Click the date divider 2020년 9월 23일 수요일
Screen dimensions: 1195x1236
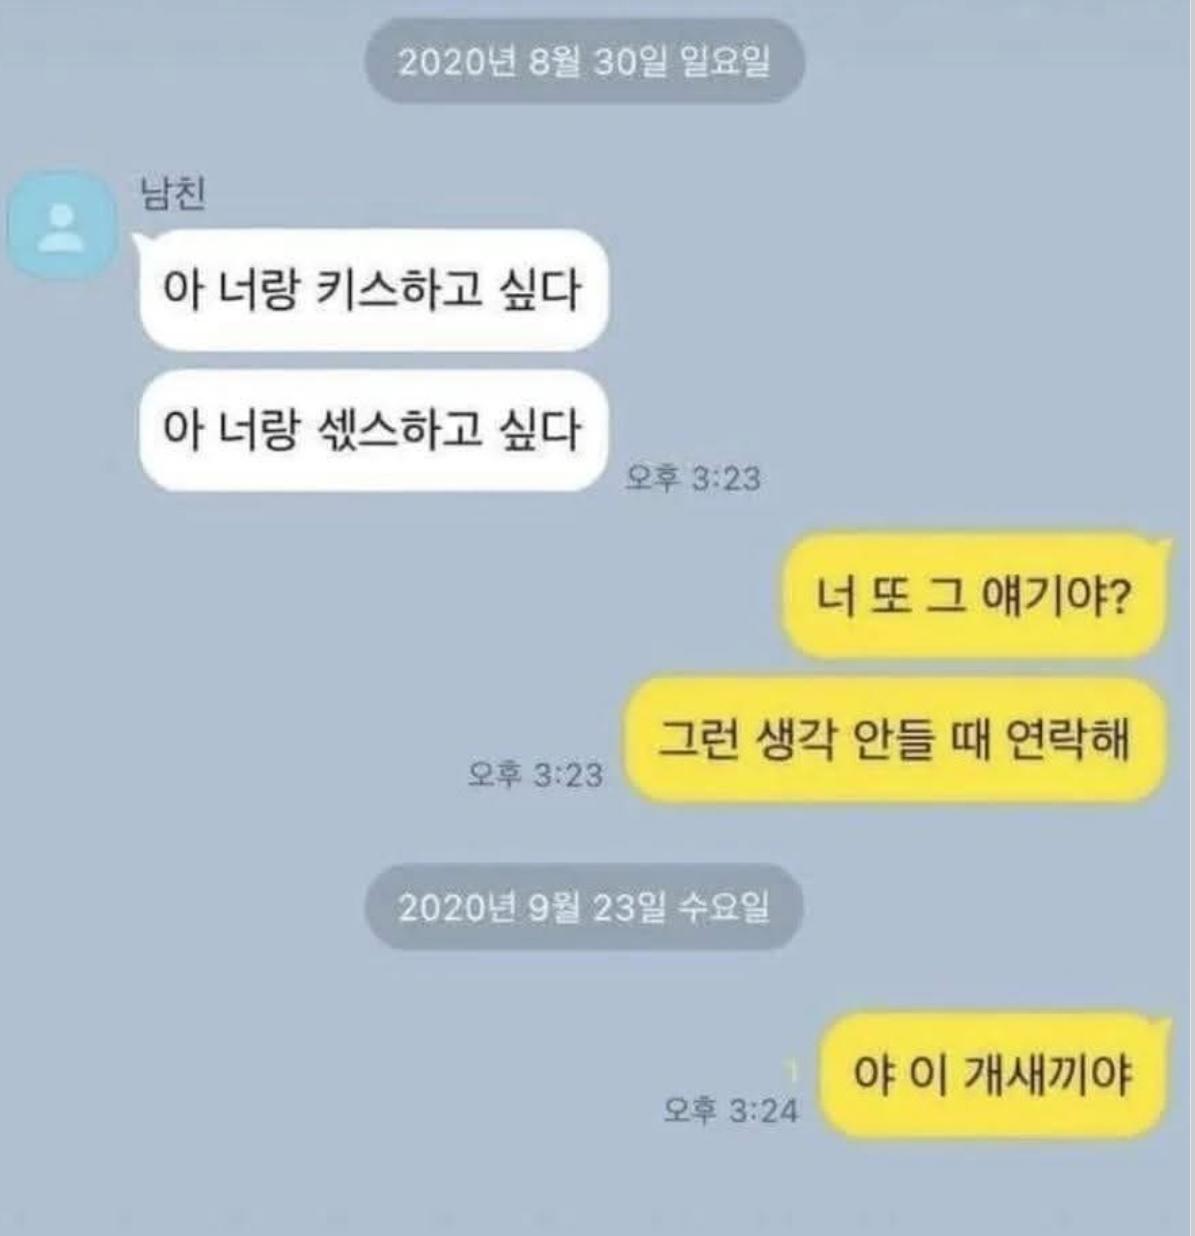(x=584, y=907)
